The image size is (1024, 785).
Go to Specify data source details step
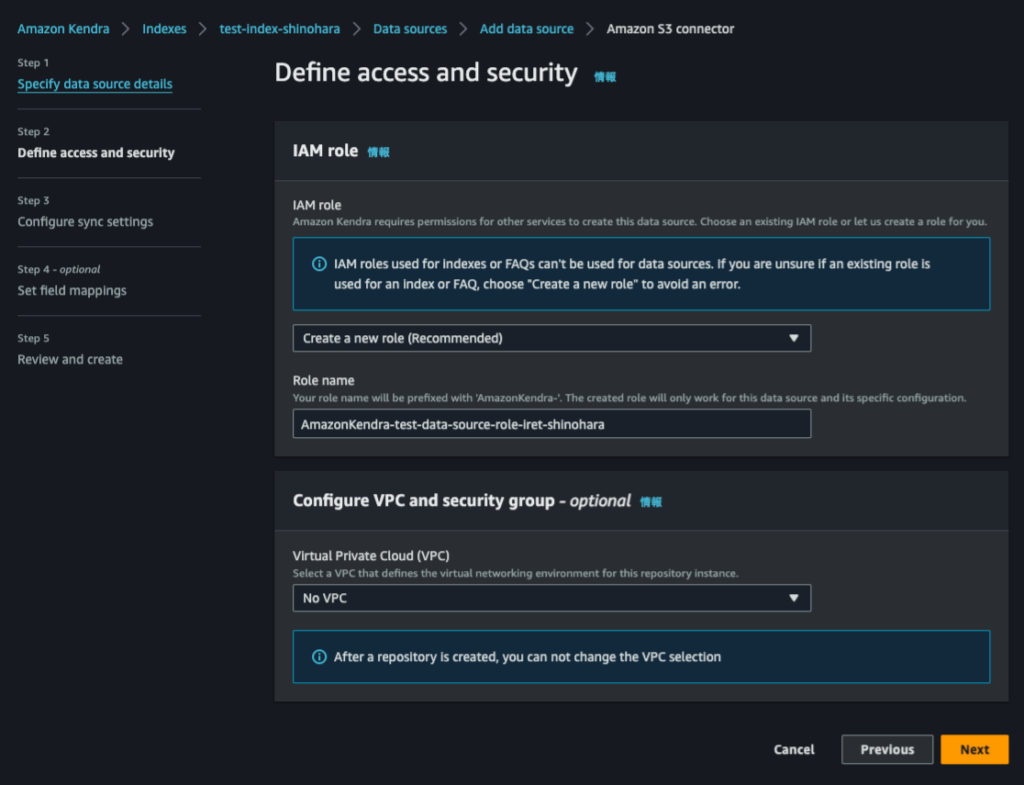pos(95,84)
